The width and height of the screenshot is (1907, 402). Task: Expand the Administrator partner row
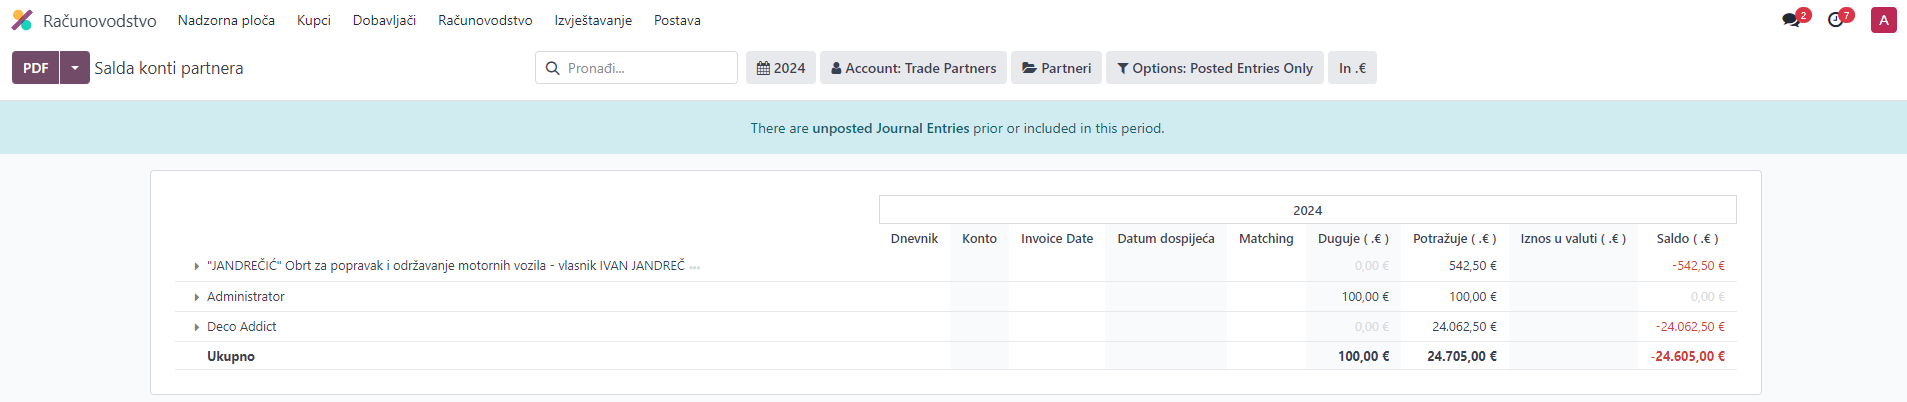pyautogui.click(x=197, y=297)
